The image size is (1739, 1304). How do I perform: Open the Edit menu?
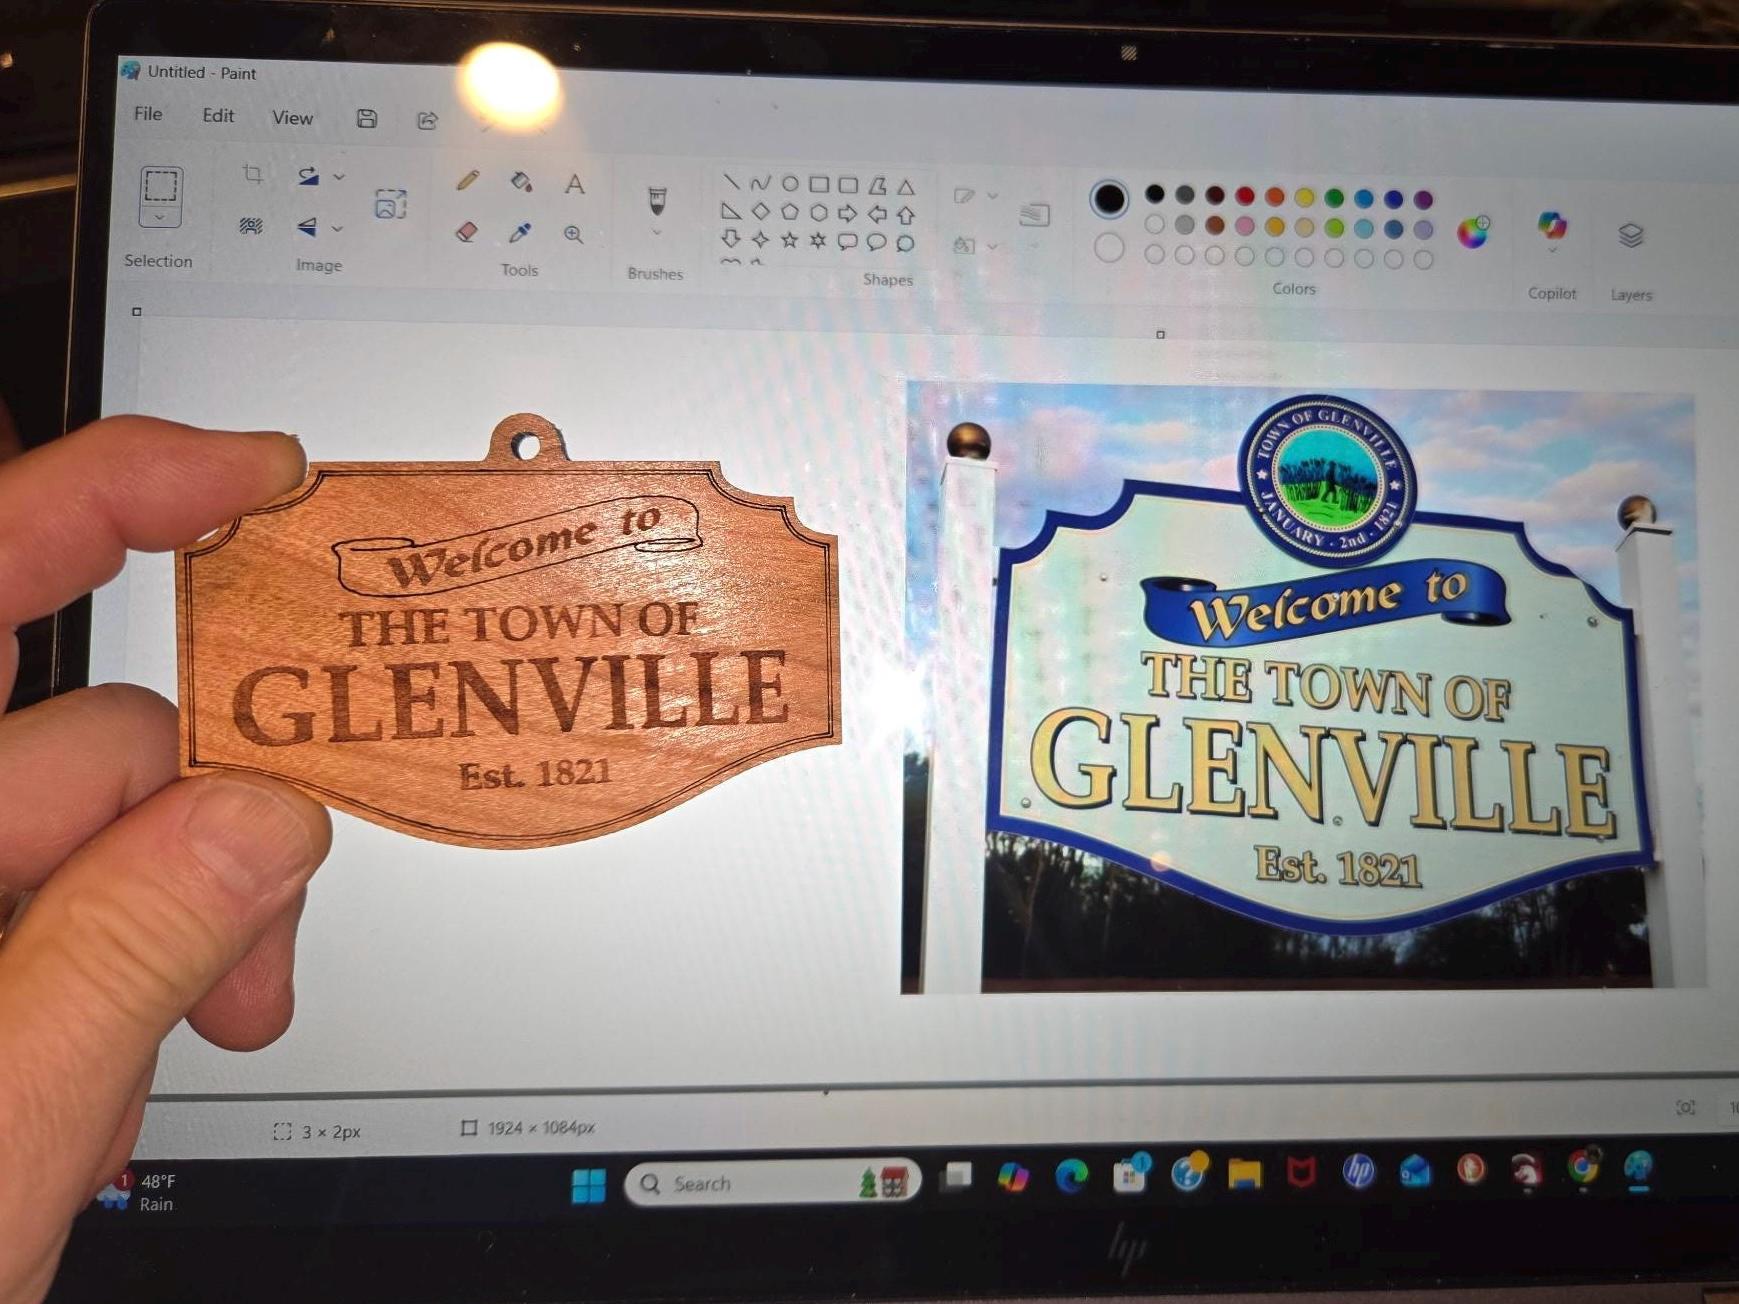[x=218, y=115]
